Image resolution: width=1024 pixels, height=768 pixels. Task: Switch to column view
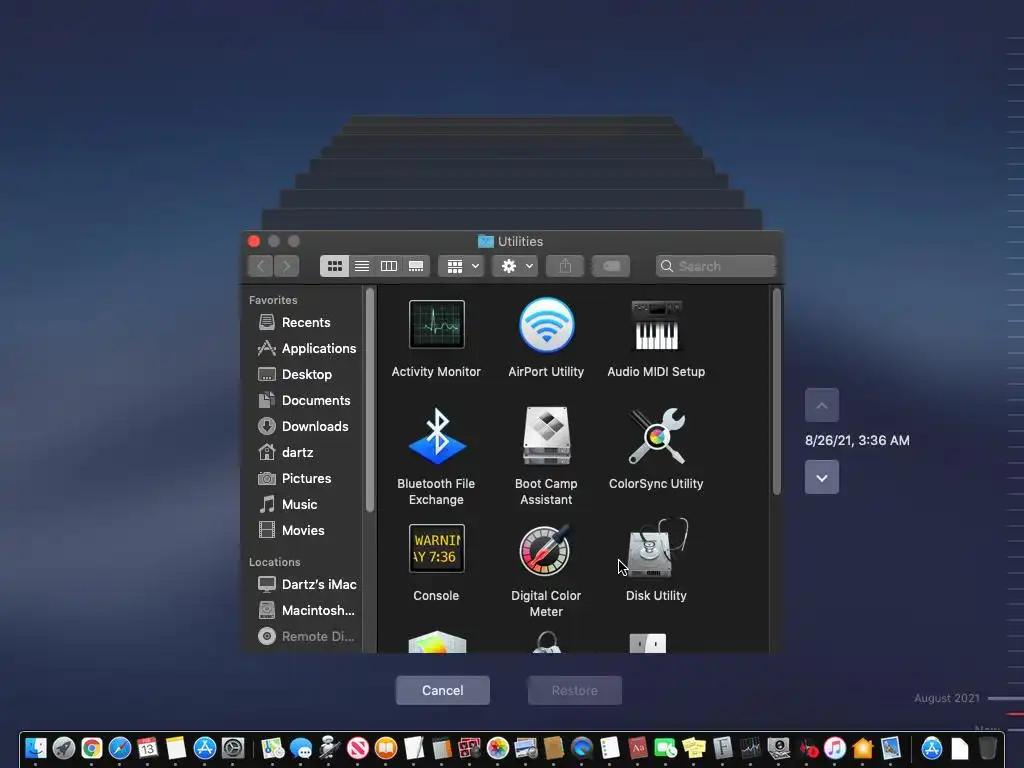pyautogui.click(x=389, y=266)
